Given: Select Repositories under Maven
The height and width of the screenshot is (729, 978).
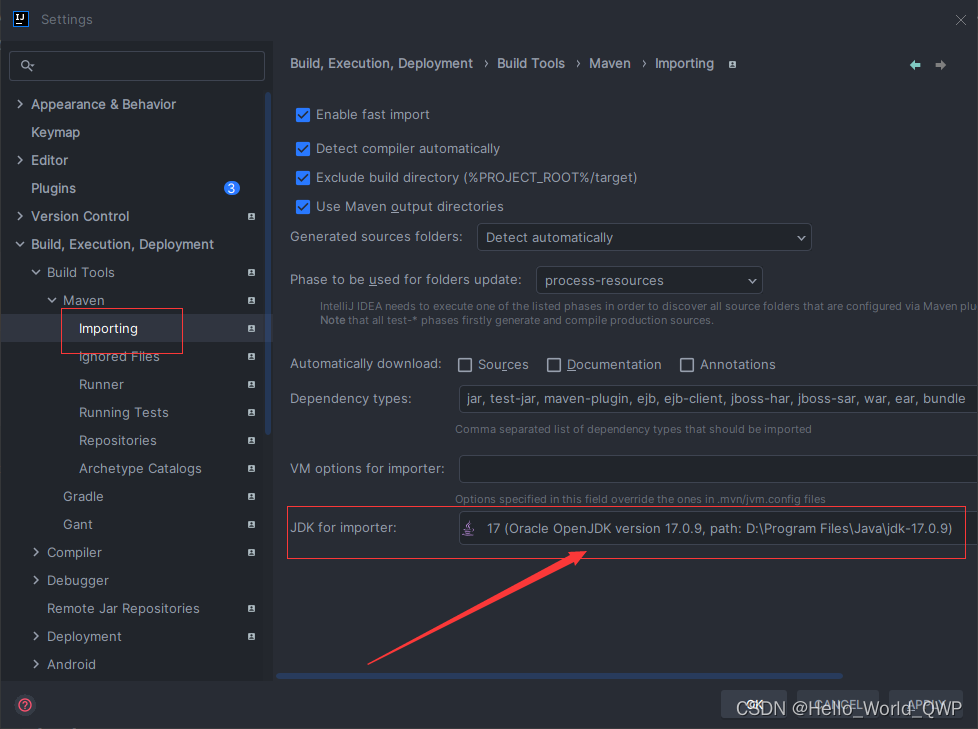Looking at the screenshot, I should (118, 440).
